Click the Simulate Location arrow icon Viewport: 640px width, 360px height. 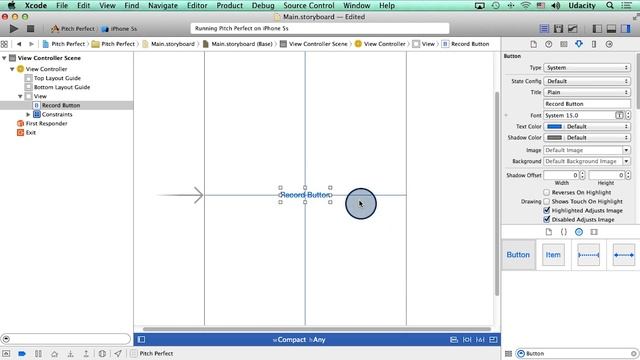(118, 353)
